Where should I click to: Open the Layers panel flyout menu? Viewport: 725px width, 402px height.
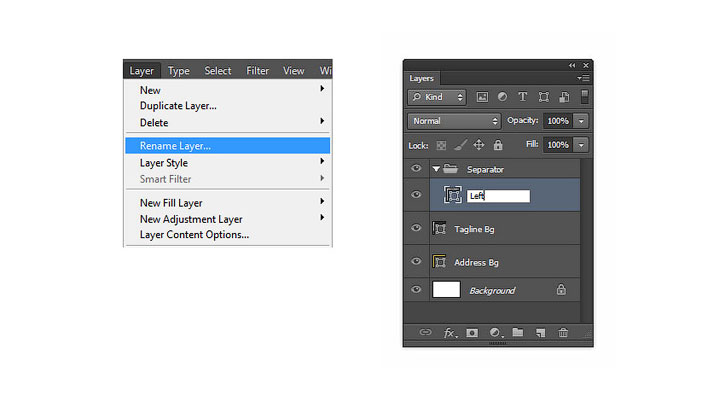[x=584, y=78]
